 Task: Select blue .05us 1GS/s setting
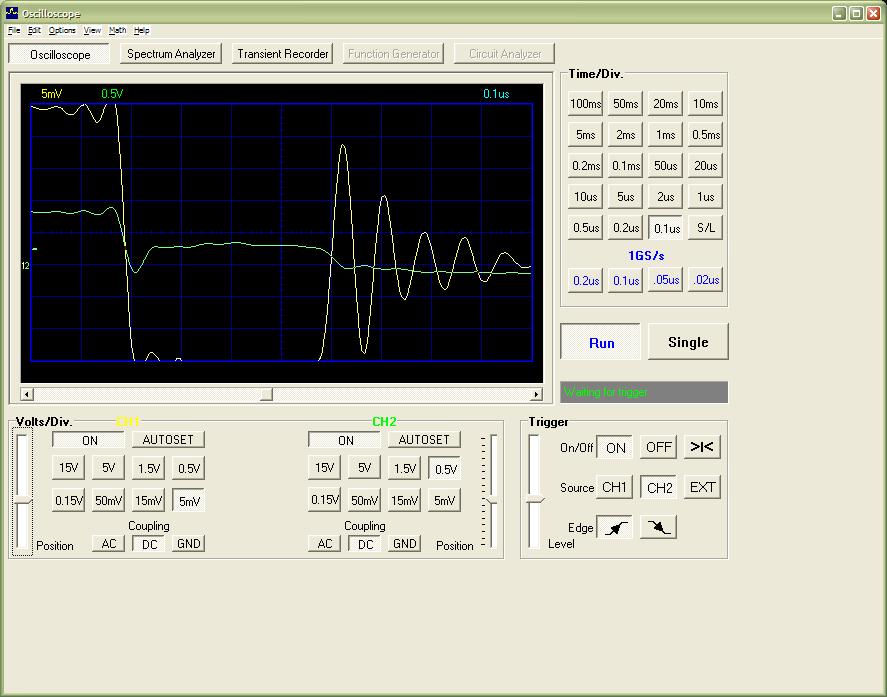[665, 281]
